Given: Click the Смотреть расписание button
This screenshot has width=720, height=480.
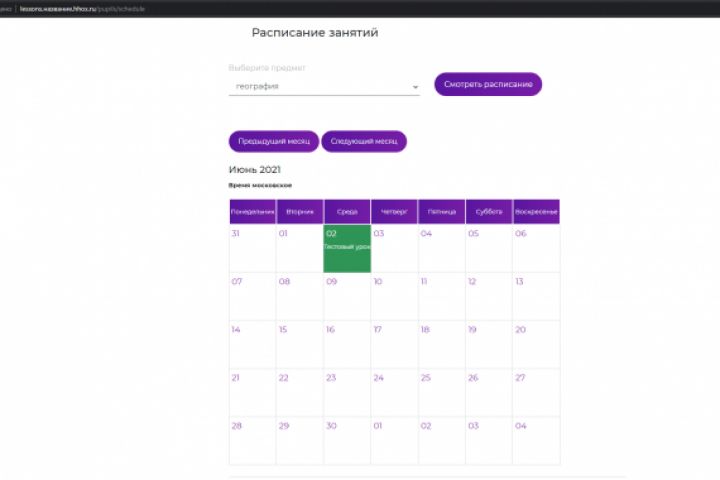Looking at the screenshot, I should [x=487, y=84].
